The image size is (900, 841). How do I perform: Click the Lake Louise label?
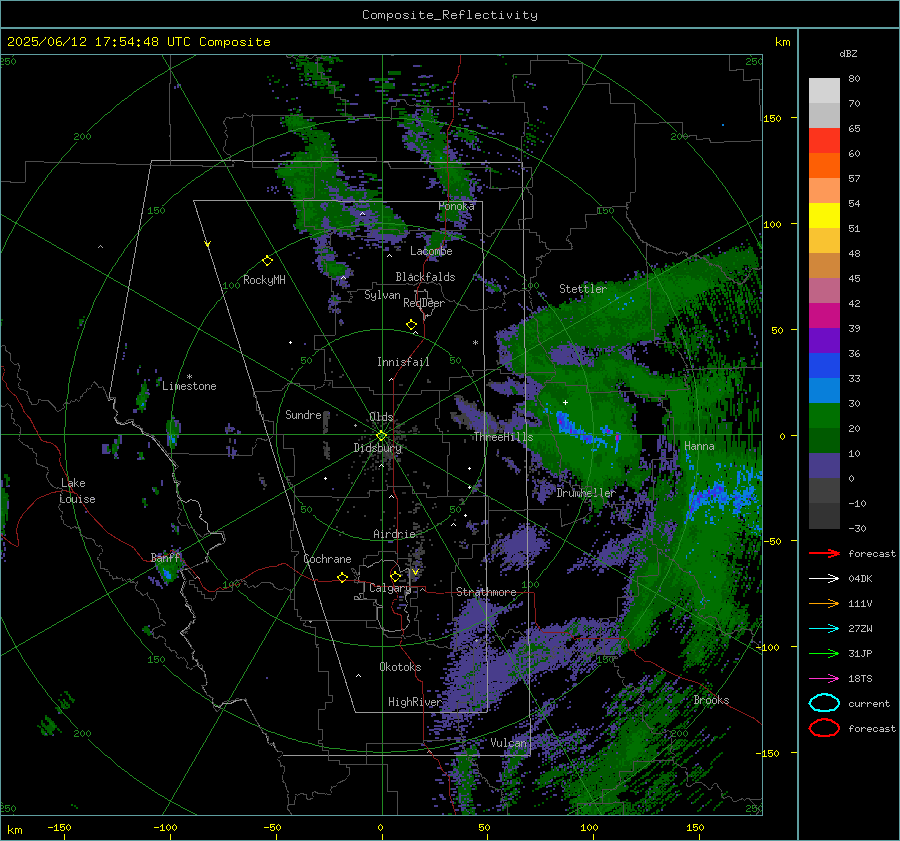pos(77,491)
